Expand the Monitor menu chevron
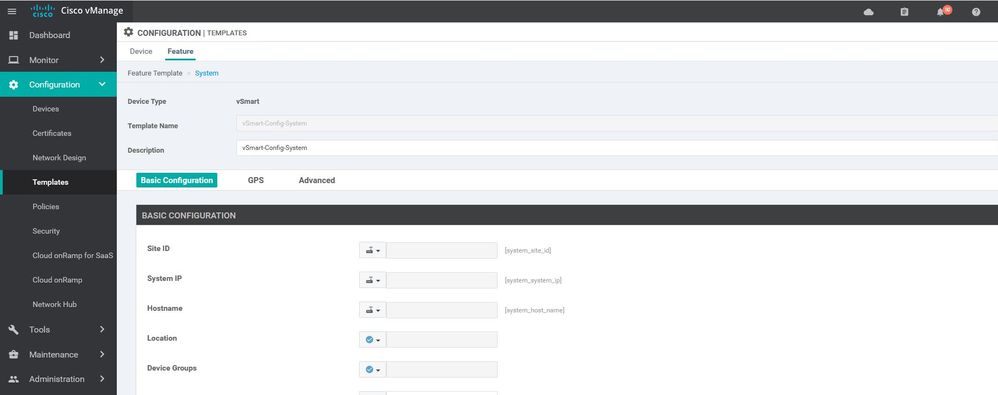 [102, 60]
